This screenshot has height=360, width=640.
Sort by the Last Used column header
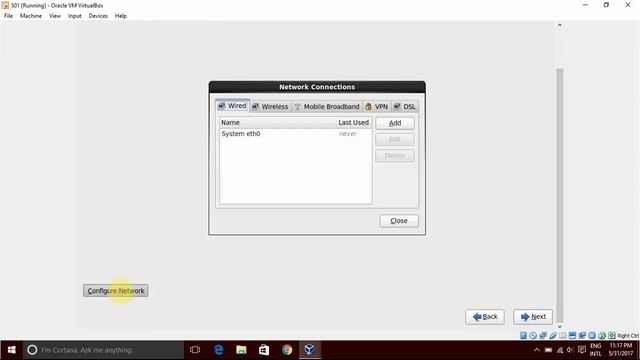[353, 122]
